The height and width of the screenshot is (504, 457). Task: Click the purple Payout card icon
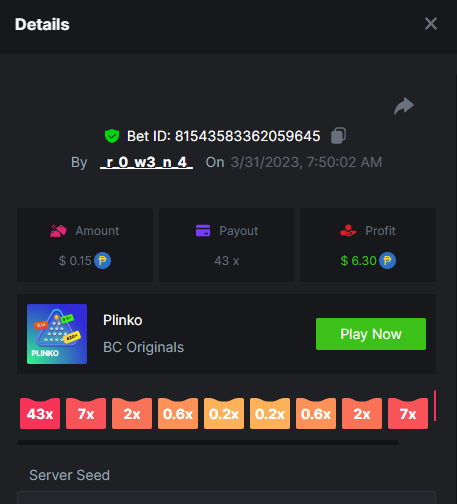(203, 230)
